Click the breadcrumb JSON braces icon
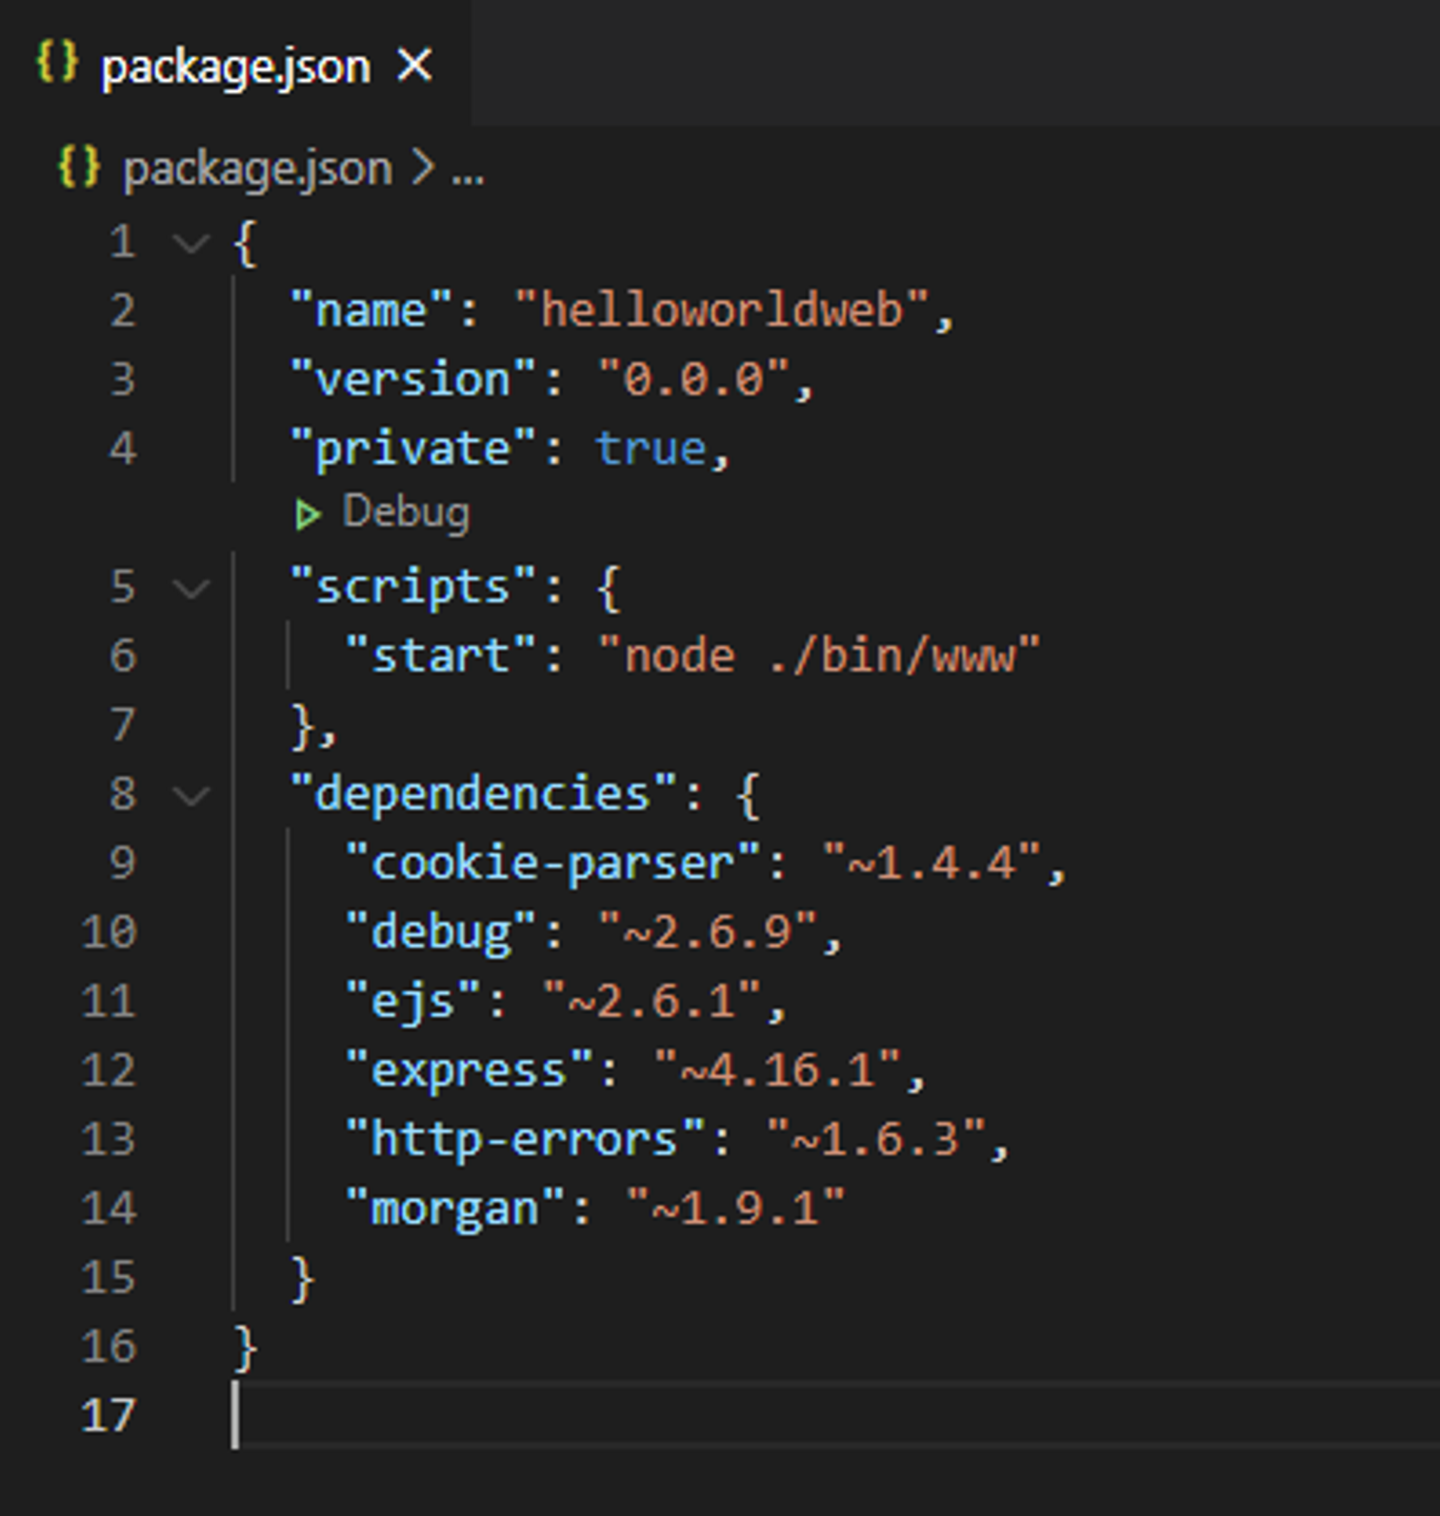1440x1516 pixels. point(79,167)
